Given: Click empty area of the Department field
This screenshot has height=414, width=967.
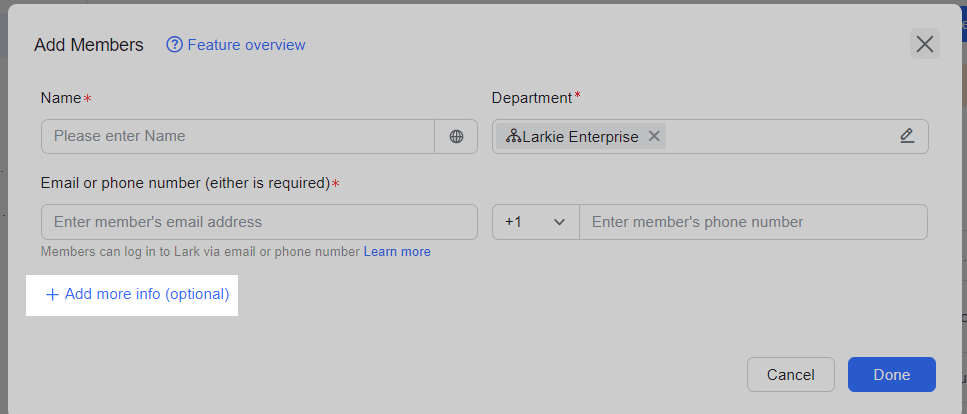Looking at the screenshot, I should click(x=780, y=137).
